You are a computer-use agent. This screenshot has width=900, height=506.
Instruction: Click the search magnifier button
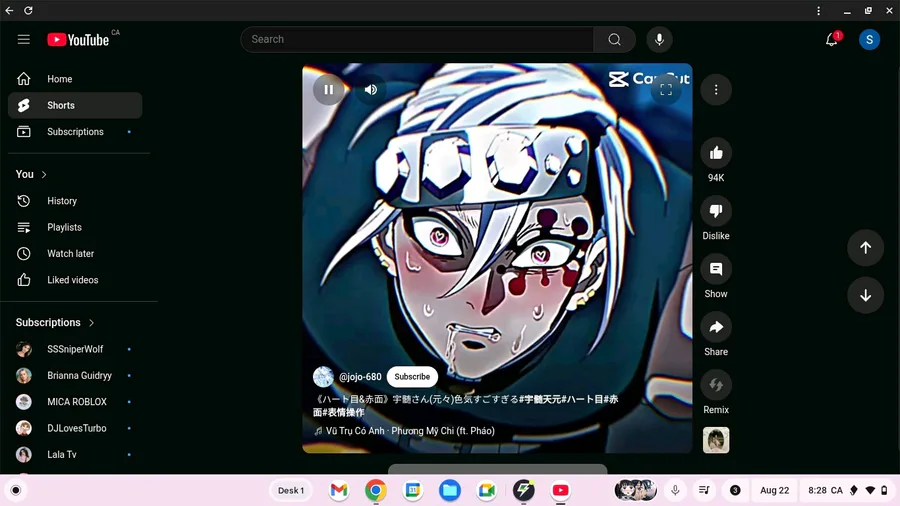tap(614, 40)
